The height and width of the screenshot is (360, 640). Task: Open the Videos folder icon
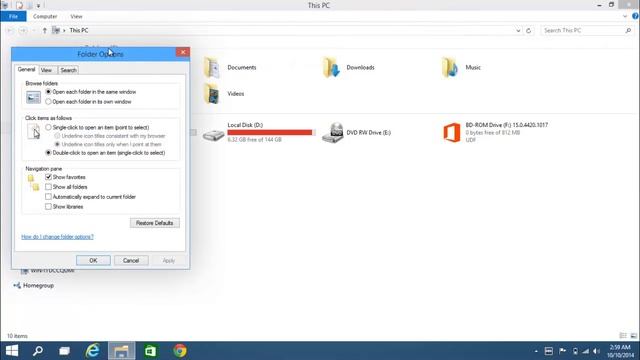[x=212, y=93]
